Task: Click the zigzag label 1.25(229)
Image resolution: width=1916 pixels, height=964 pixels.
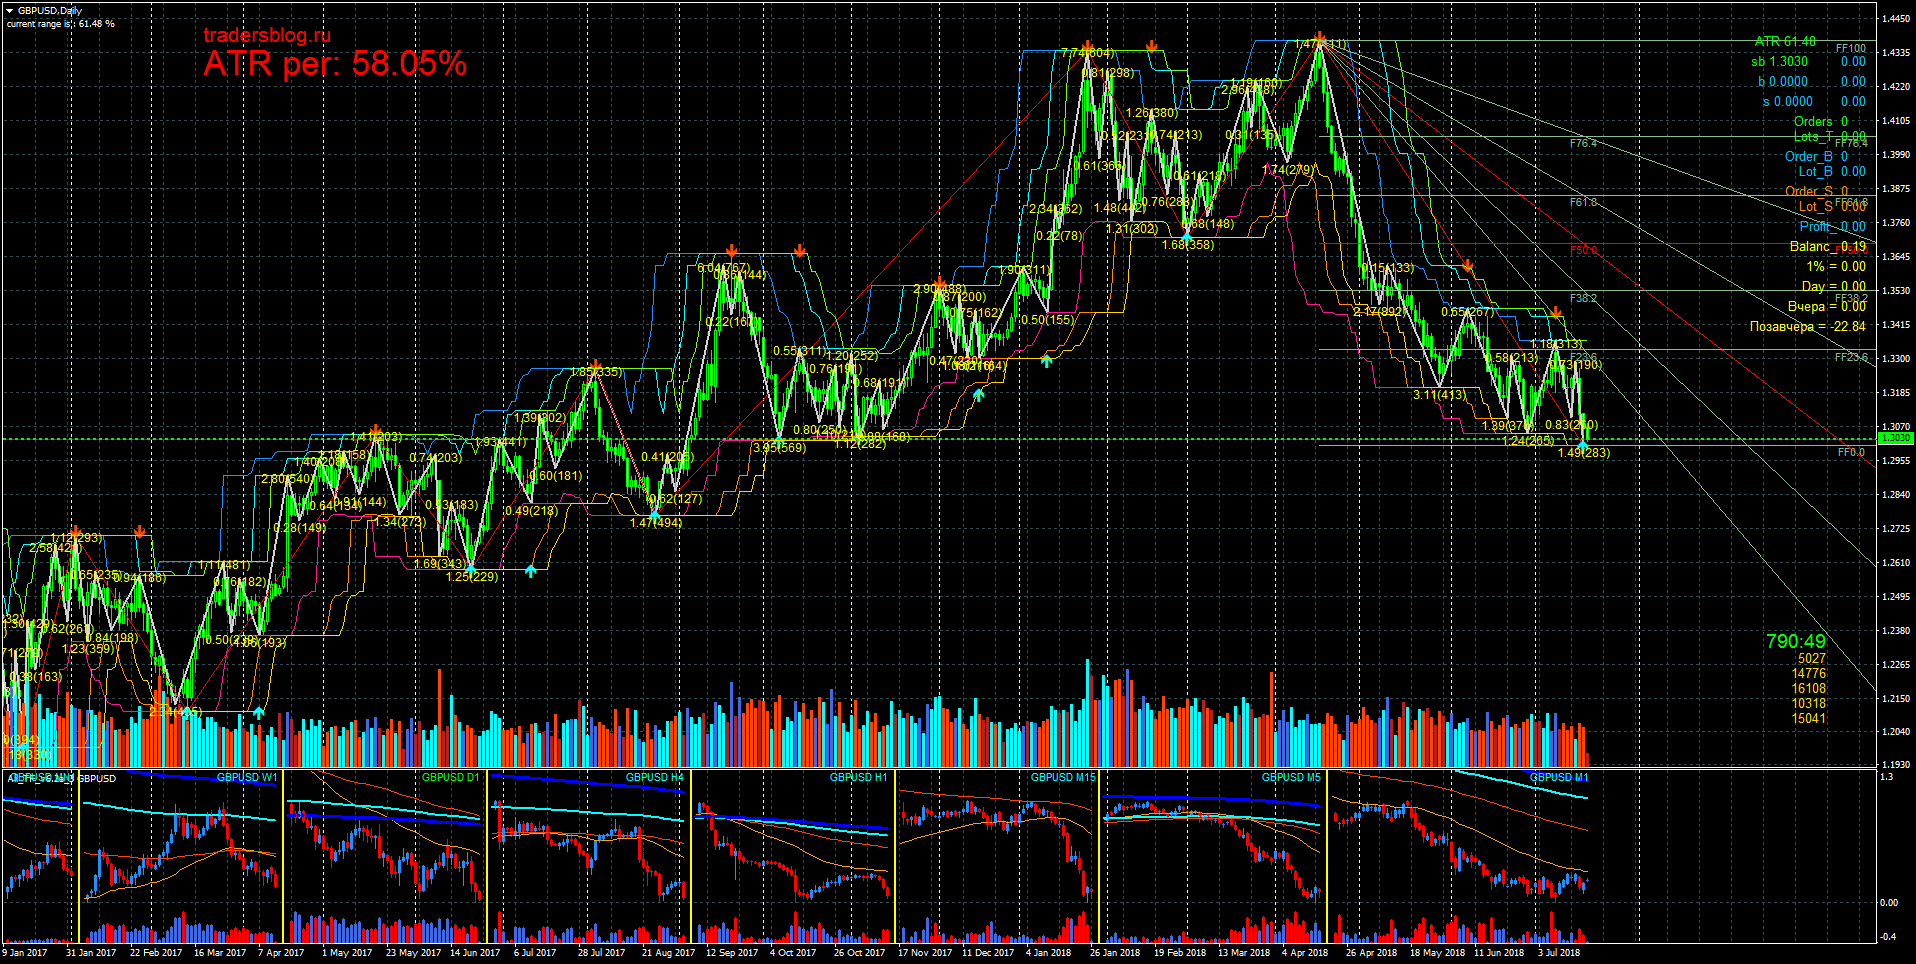Action: point(472,576)
